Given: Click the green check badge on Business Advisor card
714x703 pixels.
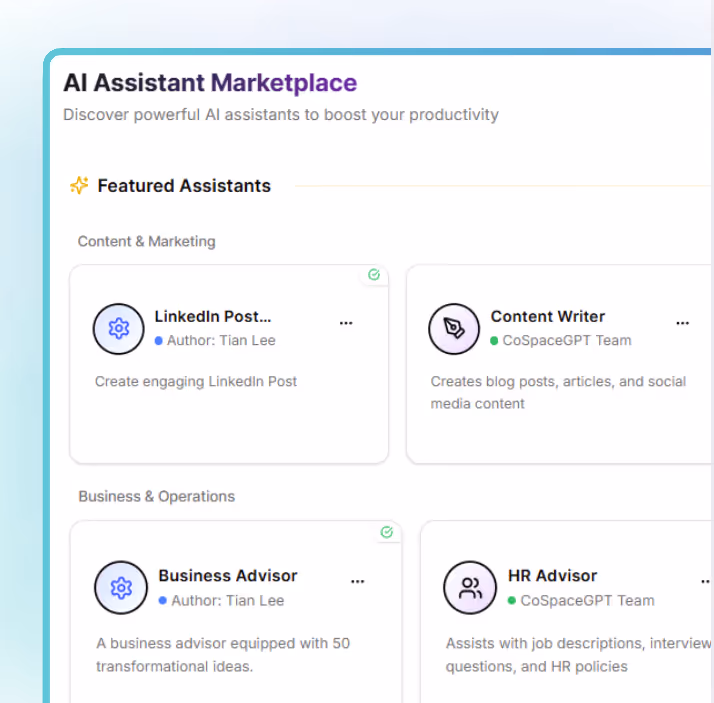Looking at the screenshot, I should point(387,532).
